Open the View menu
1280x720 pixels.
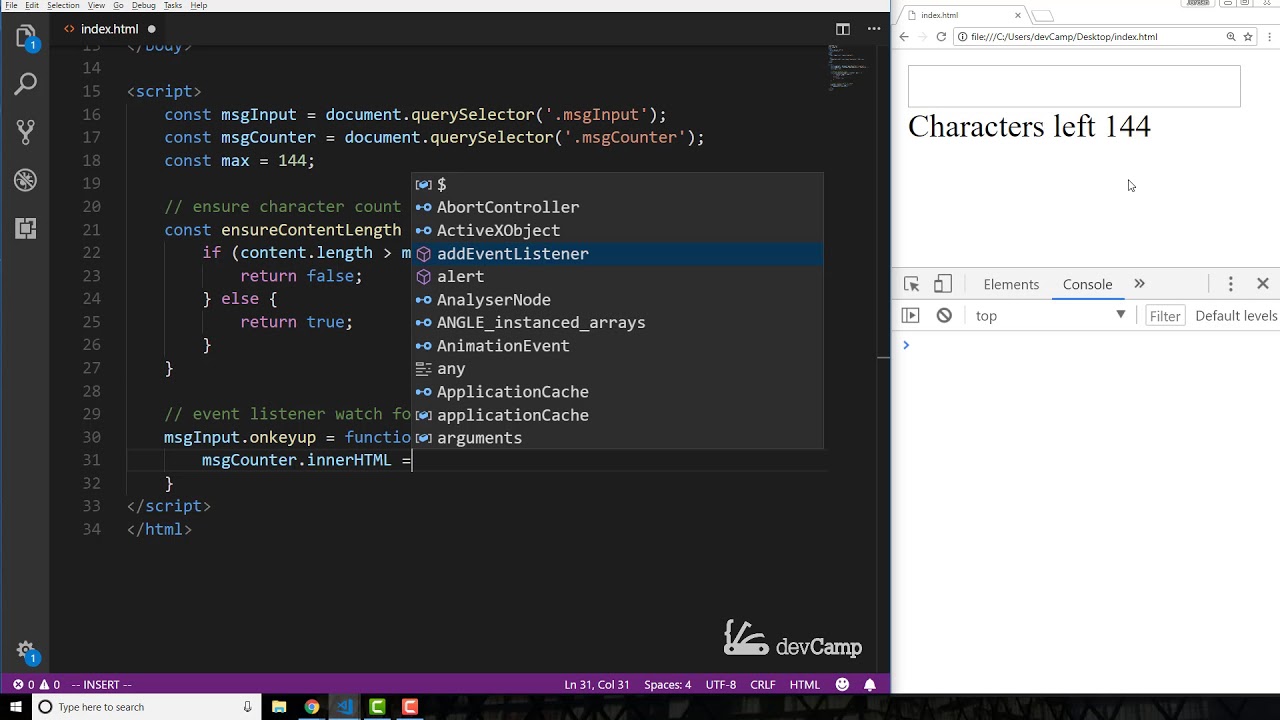click(96, 6)
